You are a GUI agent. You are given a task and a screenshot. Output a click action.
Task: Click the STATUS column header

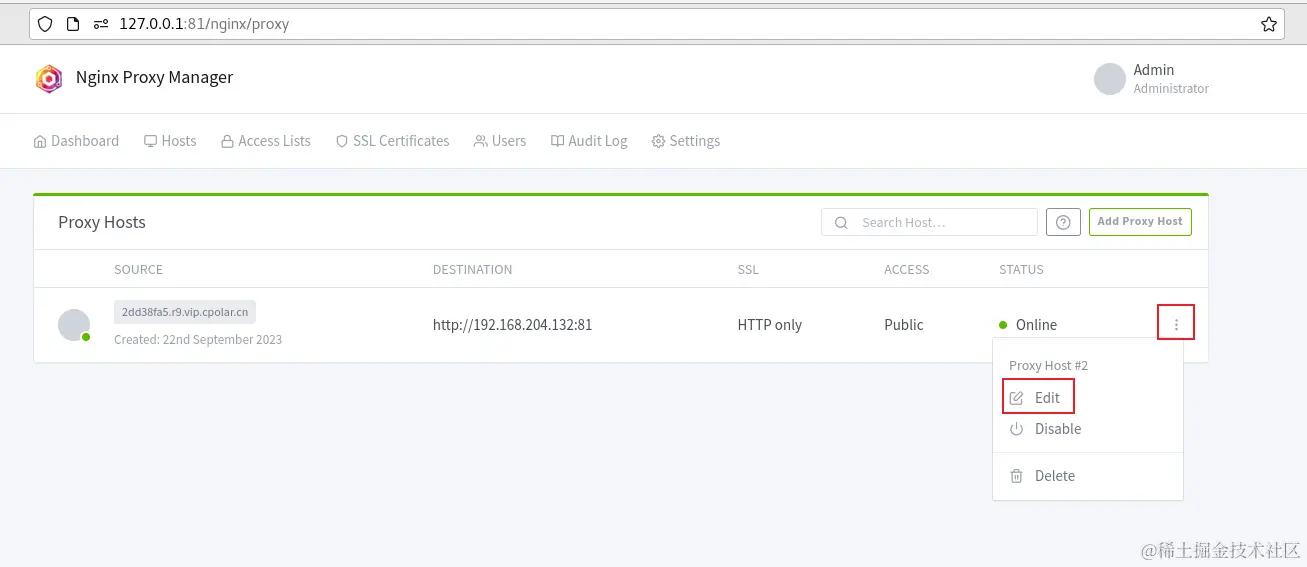(1021, 270)
